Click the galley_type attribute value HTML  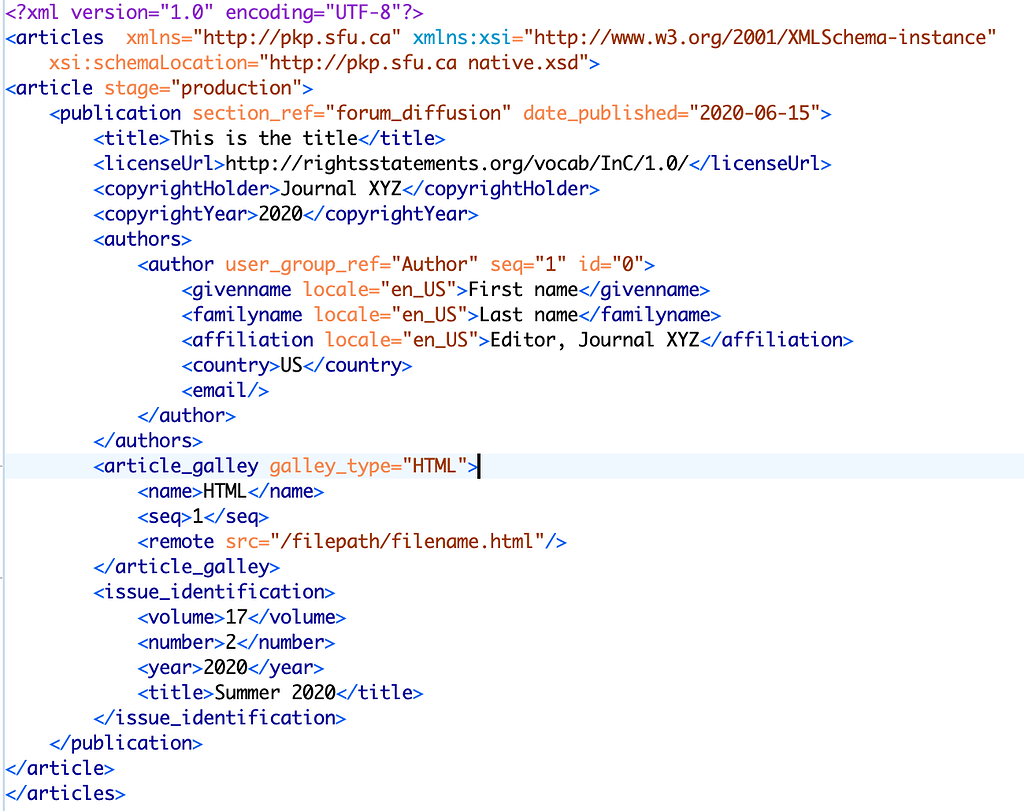(434, 466)
